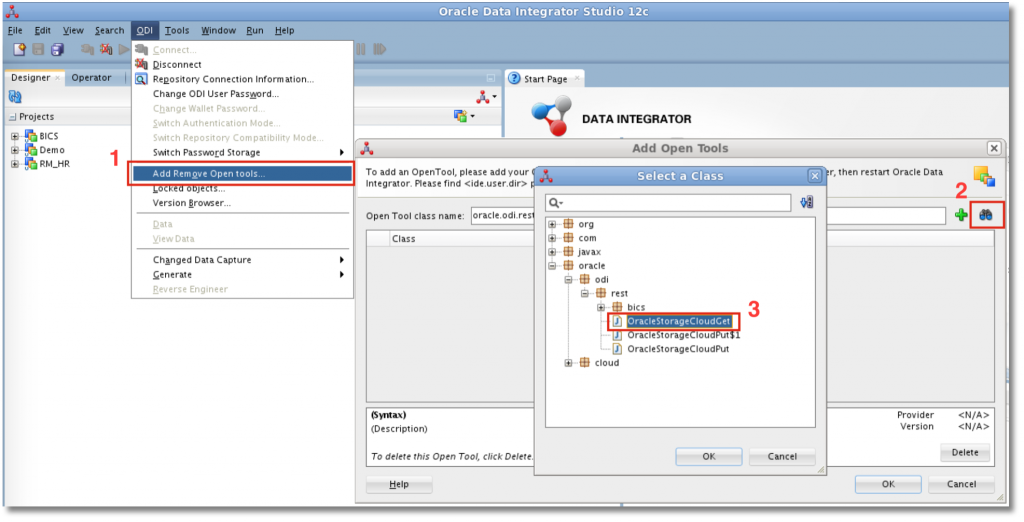Click the org package icon
1024x522 pixels.
click(568, 224)
